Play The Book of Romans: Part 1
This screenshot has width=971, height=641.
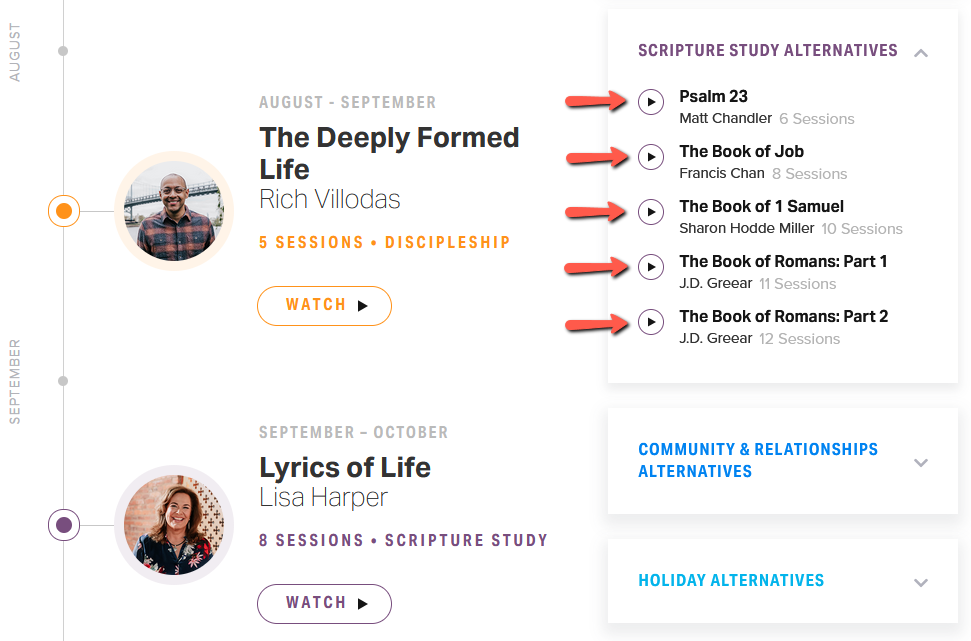tap(651, 267)
